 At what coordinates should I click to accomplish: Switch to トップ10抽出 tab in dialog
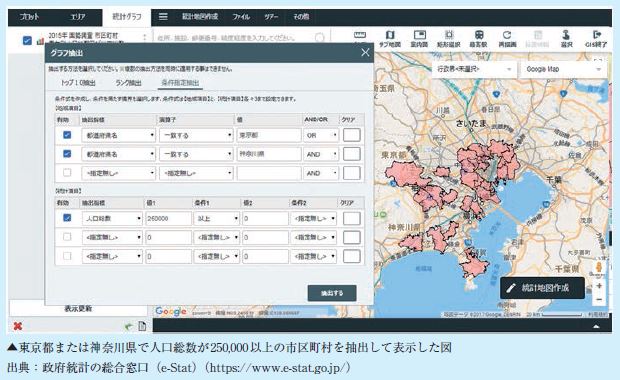[x=78, y=83]
